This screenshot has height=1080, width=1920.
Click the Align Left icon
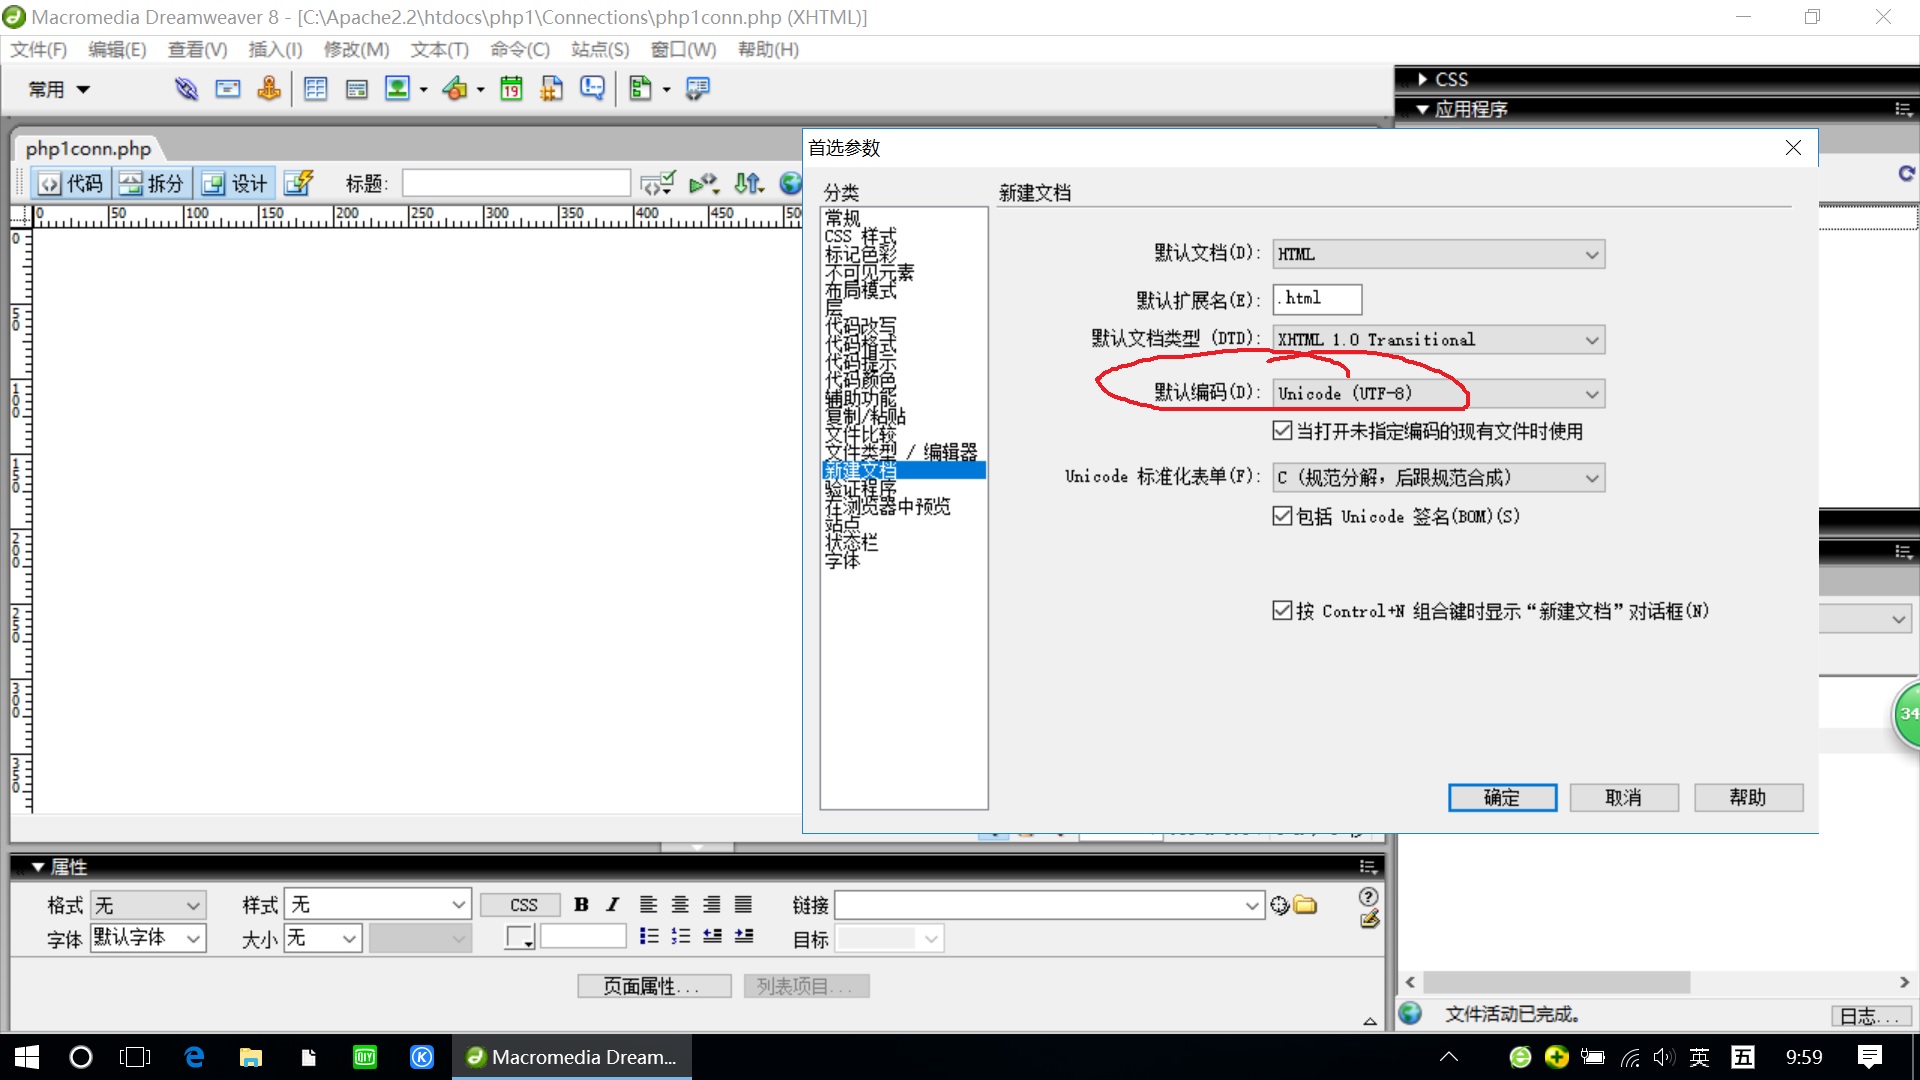click(x=648, y=905)
